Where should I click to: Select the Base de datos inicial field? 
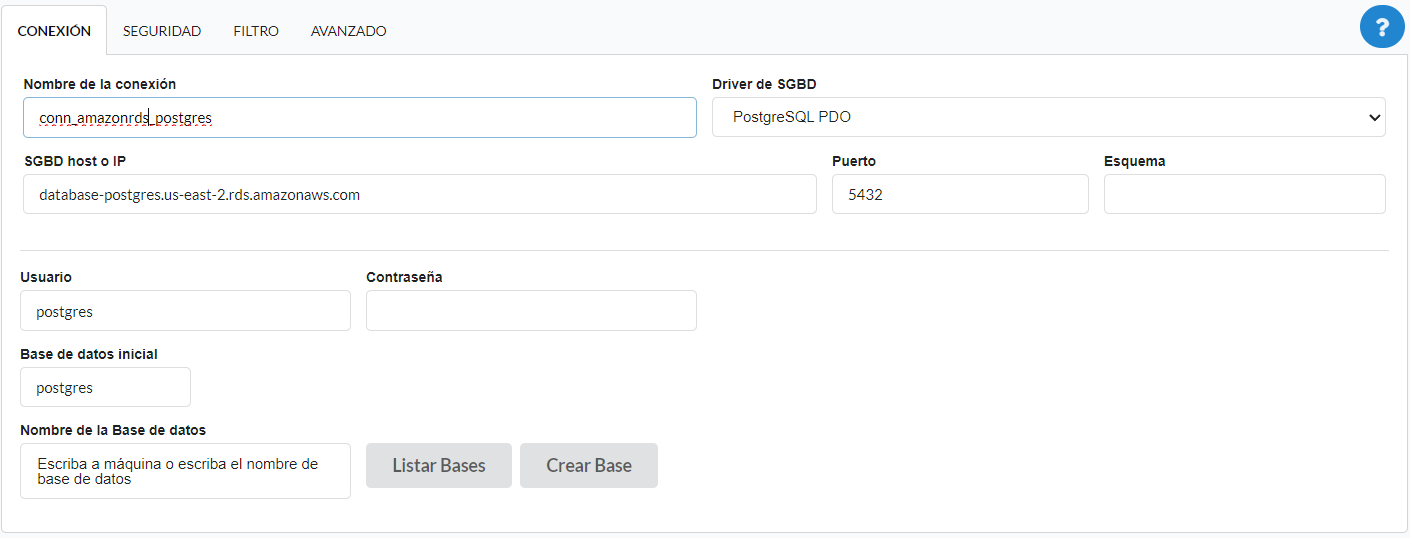click(105, 387)
